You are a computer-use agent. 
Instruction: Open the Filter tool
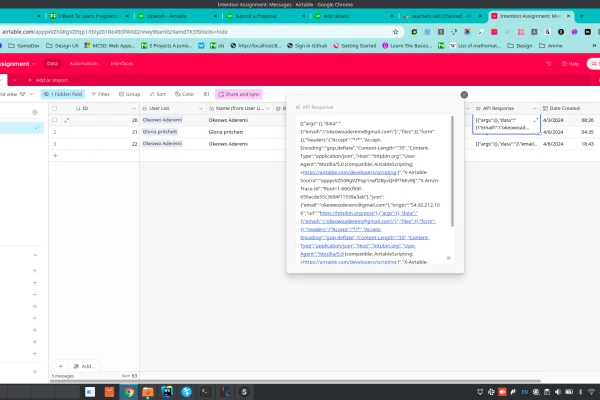[x=99, y=93]
